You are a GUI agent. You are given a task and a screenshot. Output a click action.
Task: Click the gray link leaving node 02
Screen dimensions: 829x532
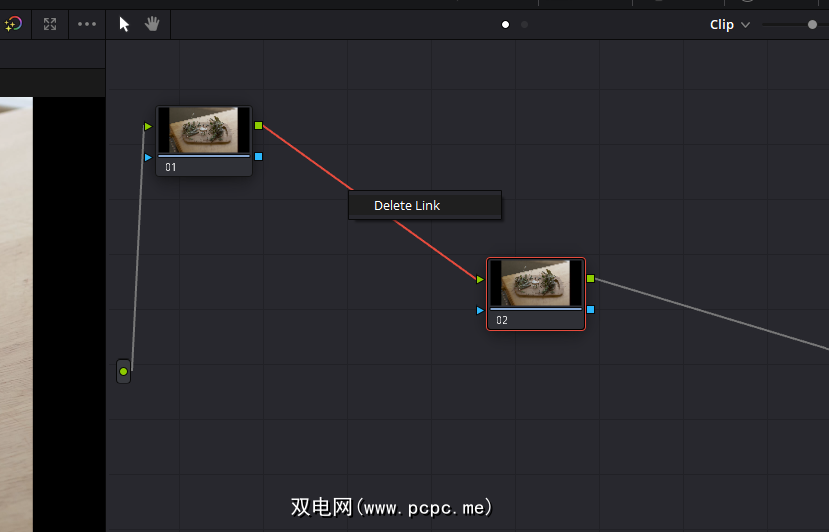pos(711,314)
